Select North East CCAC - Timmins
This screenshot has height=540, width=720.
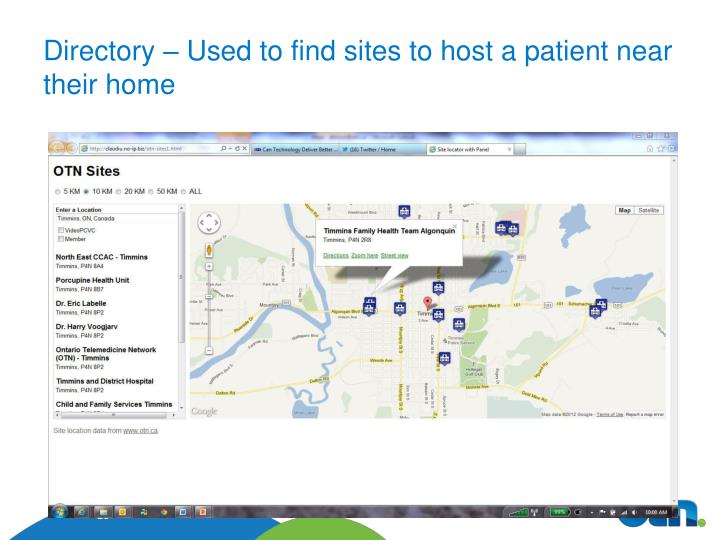101,257
